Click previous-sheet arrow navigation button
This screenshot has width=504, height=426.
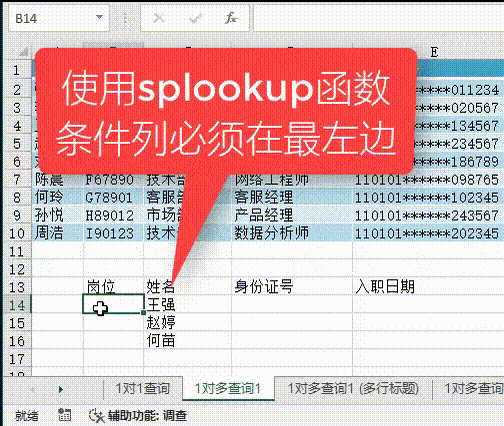click(33, 389)
